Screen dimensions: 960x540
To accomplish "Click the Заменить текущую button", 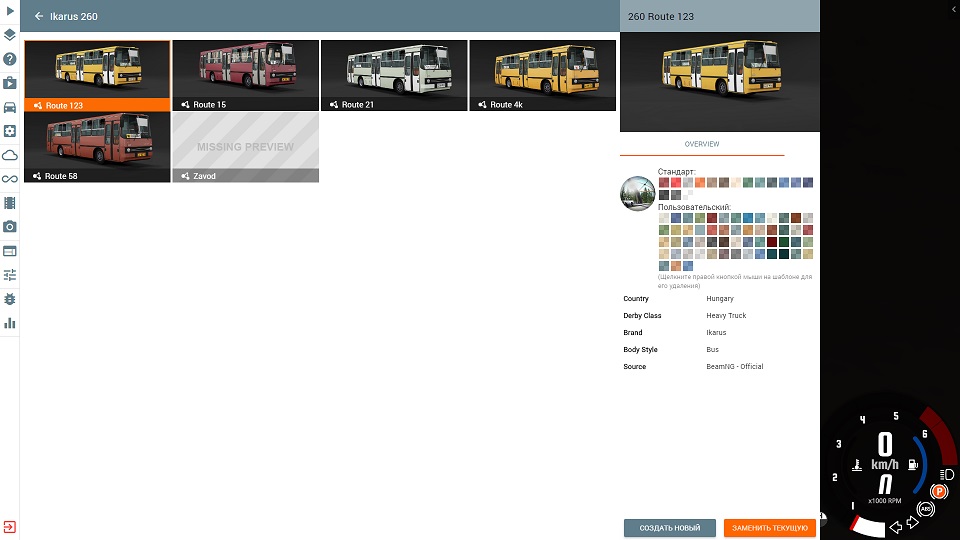I will (x=769, y=528).
